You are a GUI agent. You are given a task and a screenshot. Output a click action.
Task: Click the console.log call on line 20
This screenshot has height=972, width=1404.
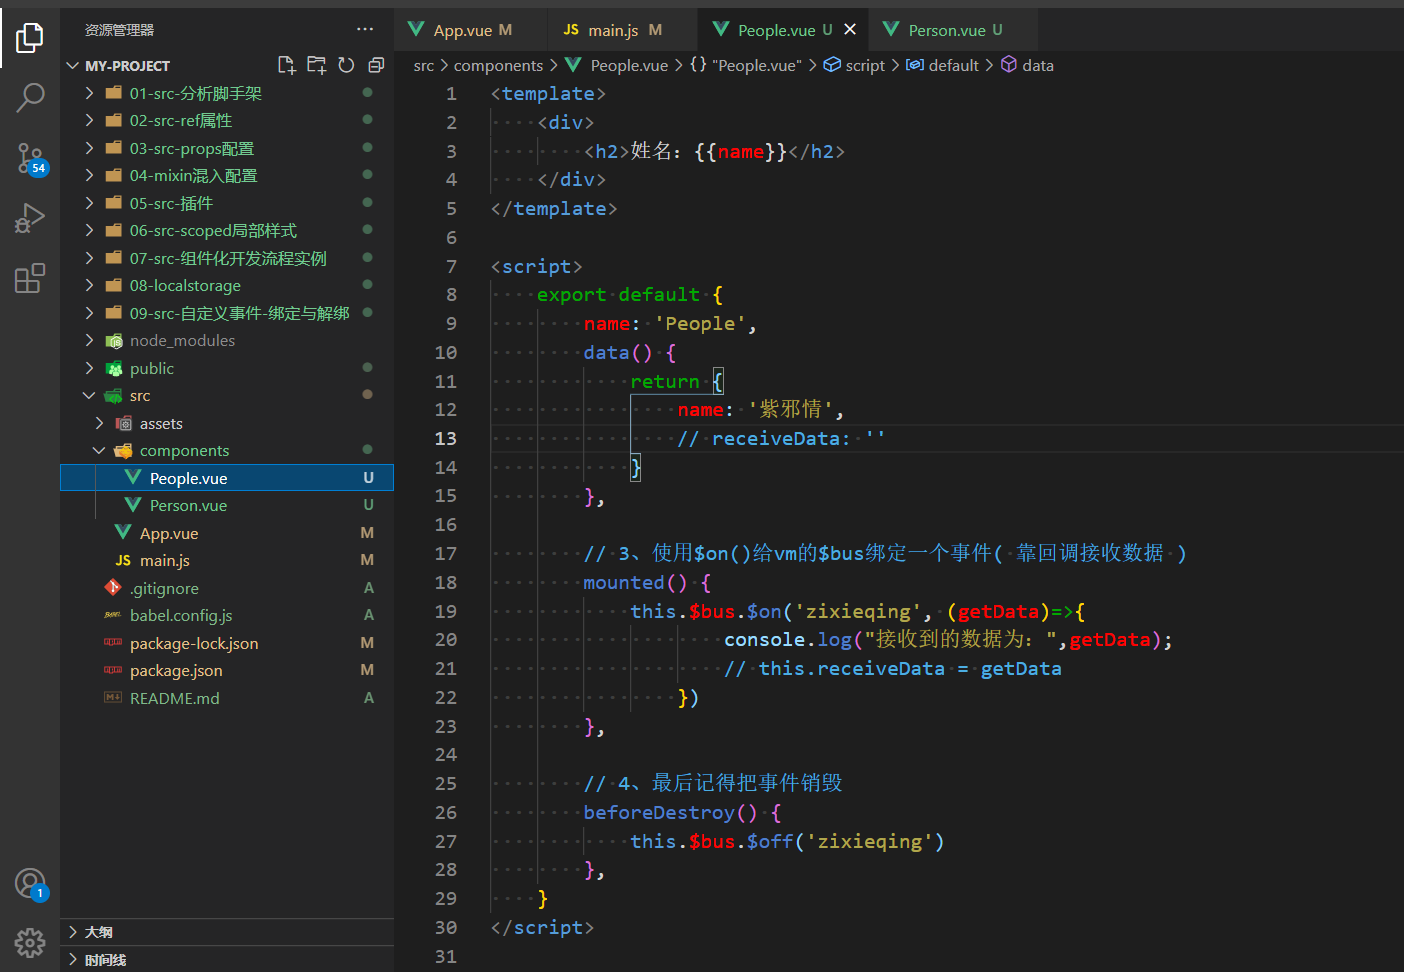click(788, 639)
